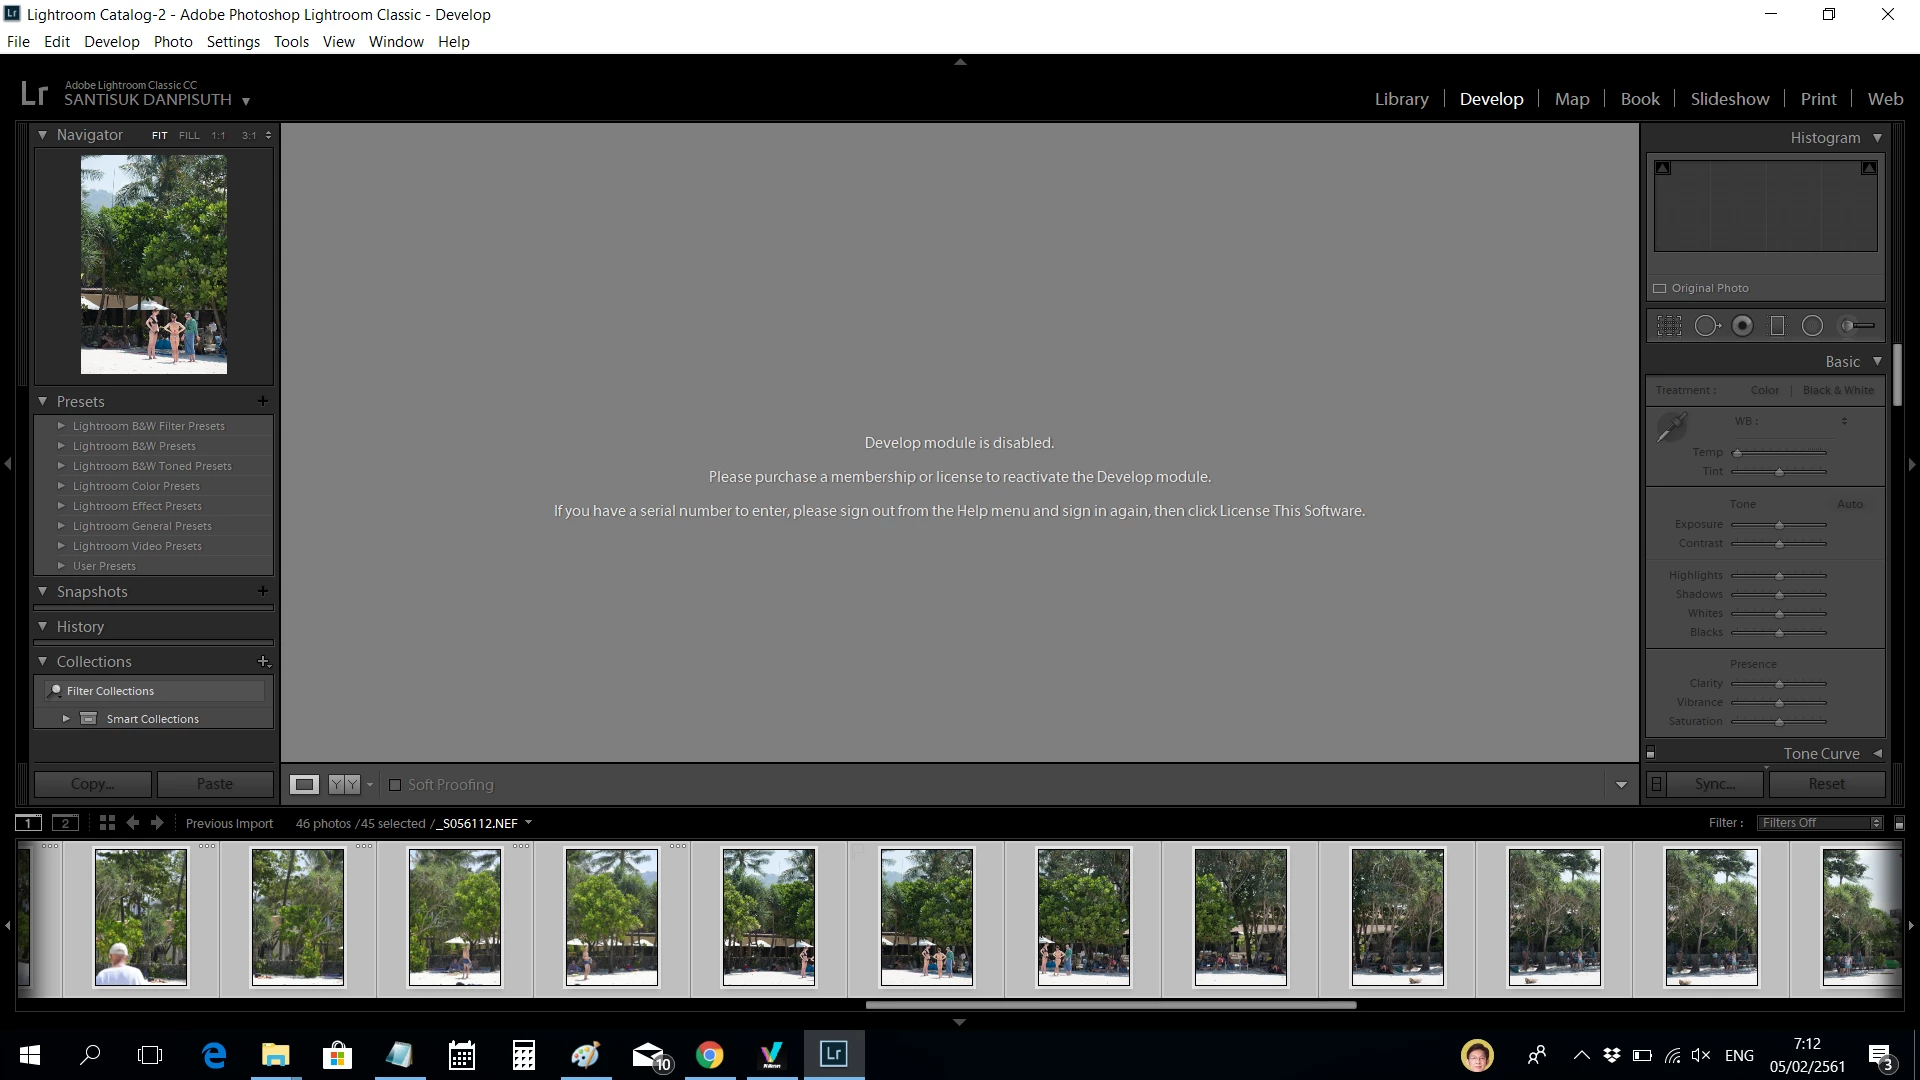Toggle the Tone Curve panel switch
Image resolution: width=1920 pixels, height=1080 pixels.
point(1651,753)
